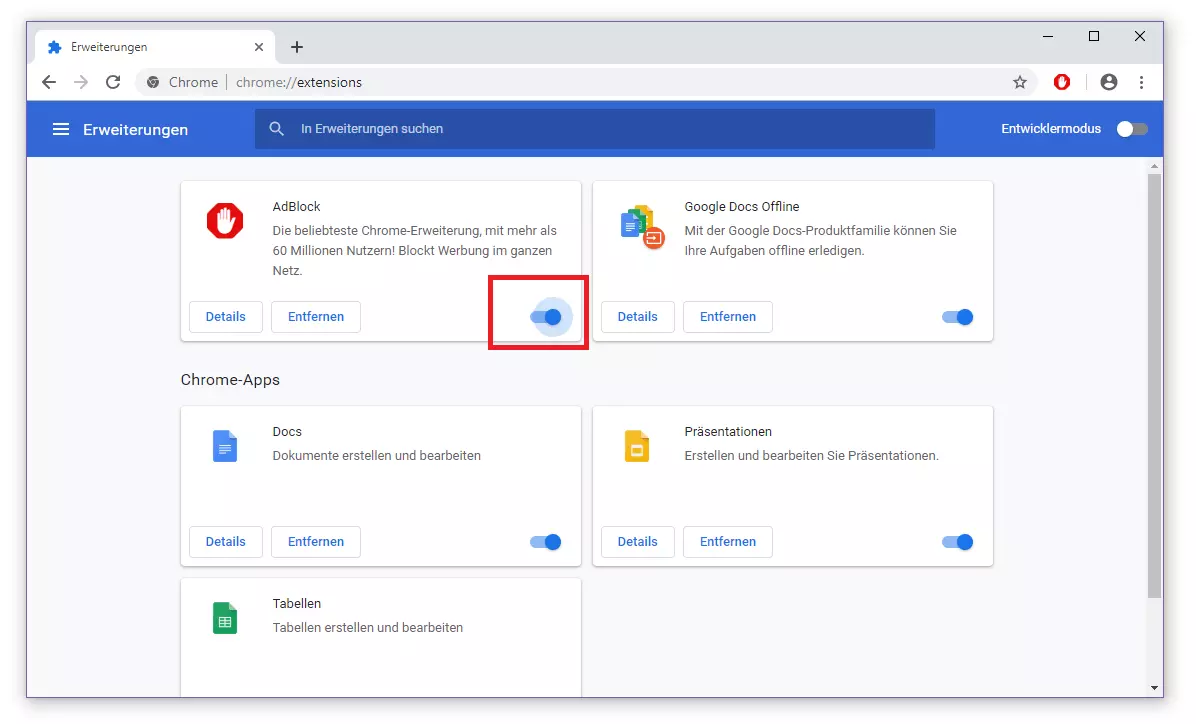Focus the 'In Erweiterungen suchen' search field
Viewport: 1196px width, 724px height.
[595, 129]
